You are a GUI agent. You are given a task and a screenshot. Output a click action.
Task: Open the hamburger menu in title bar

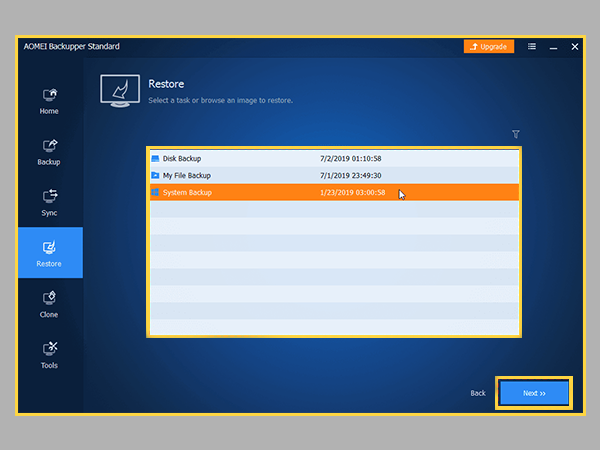point(532,46)
